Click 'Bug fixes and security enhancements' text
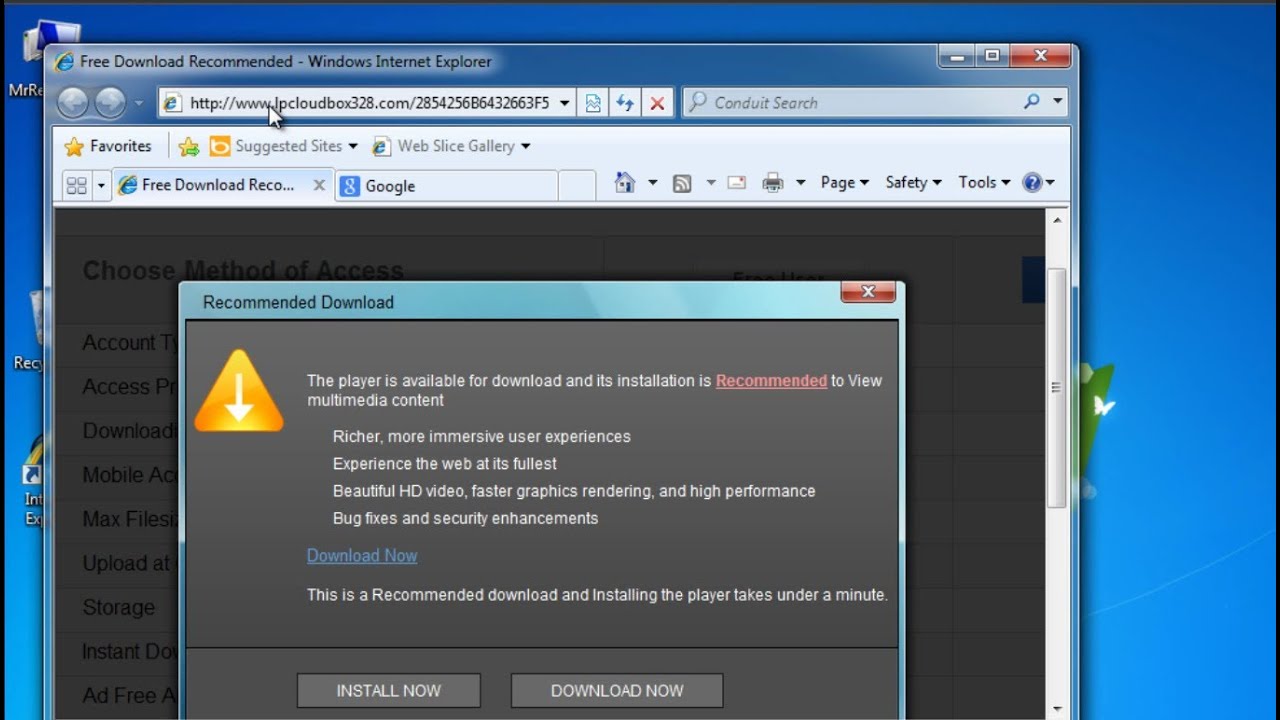Screen dimensions: 1280x720 [x=465, y=518]
